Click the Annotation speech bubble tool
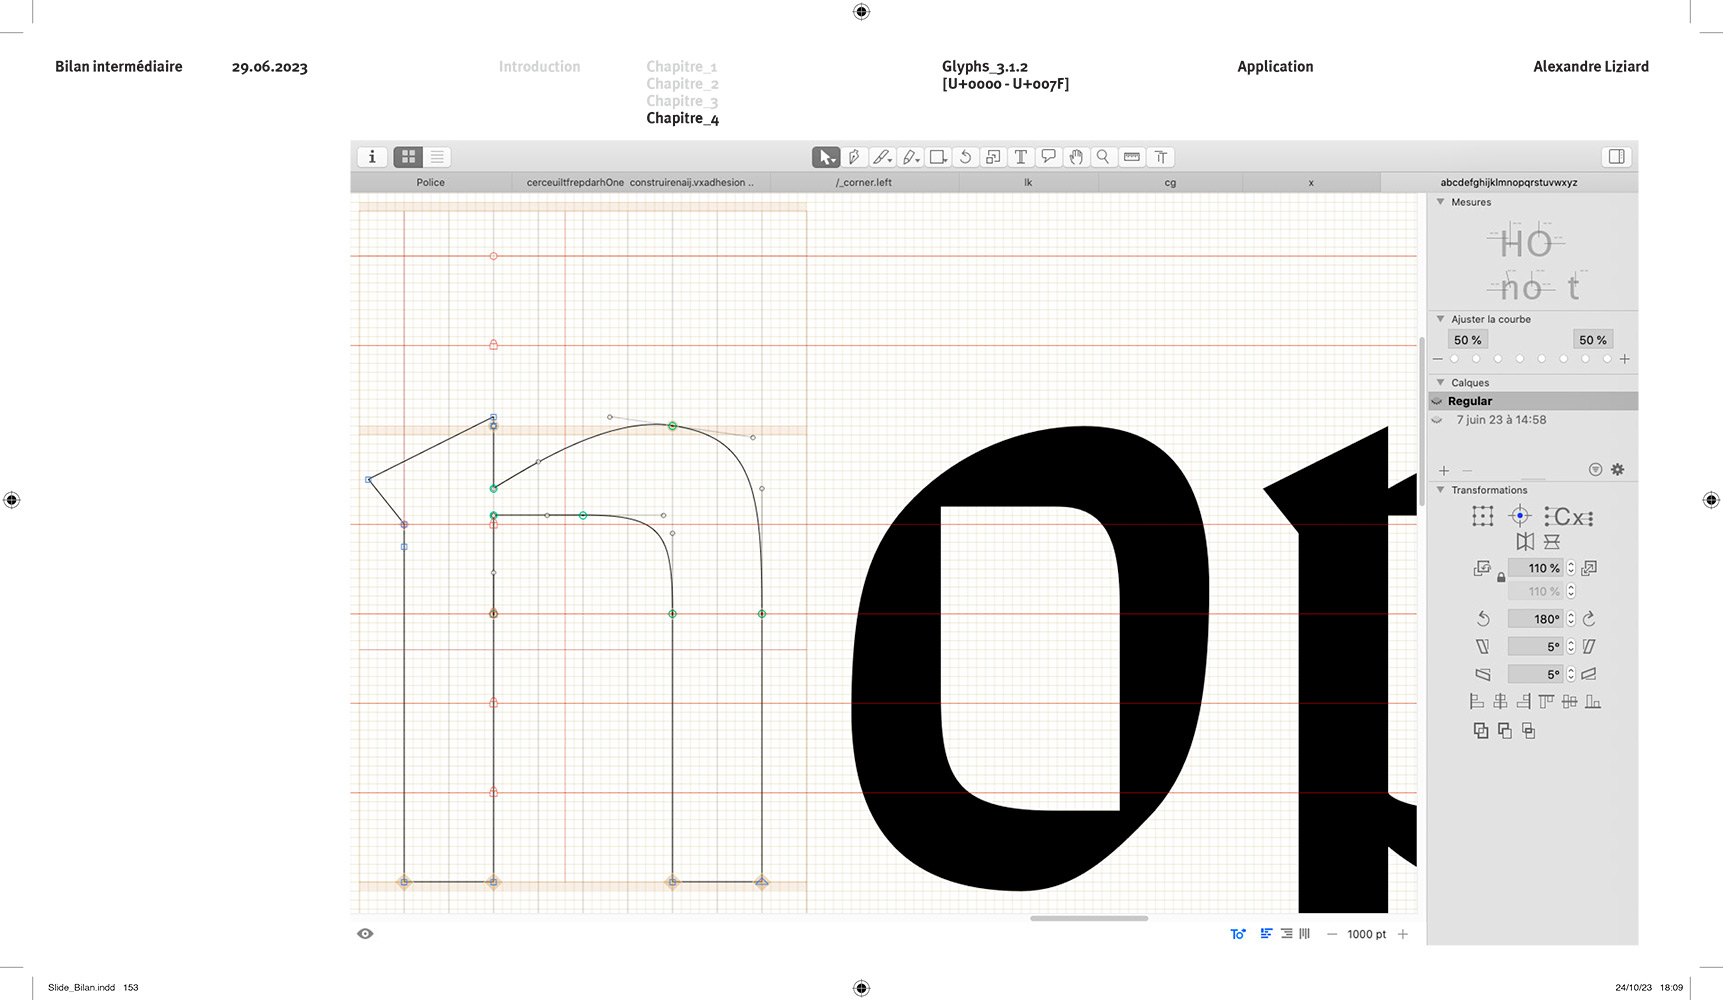Screen dimensions: 1723x1000 click(x=1048, y=157)
